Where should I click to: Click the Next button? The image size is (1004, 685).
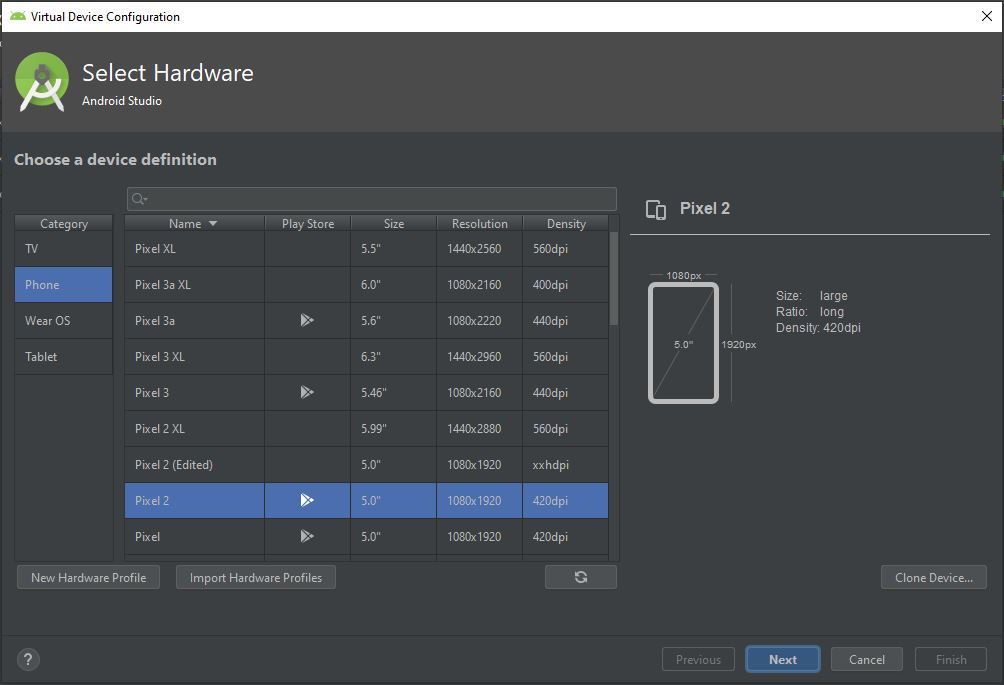(x=782, y=659)
